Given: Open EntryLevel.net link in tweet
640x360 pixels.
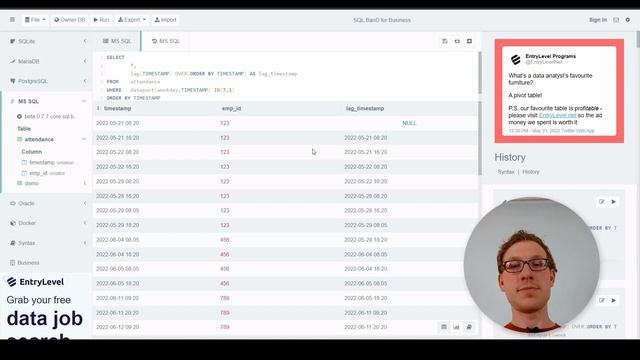Looking at the screenshot, I should tap(558, 116).
